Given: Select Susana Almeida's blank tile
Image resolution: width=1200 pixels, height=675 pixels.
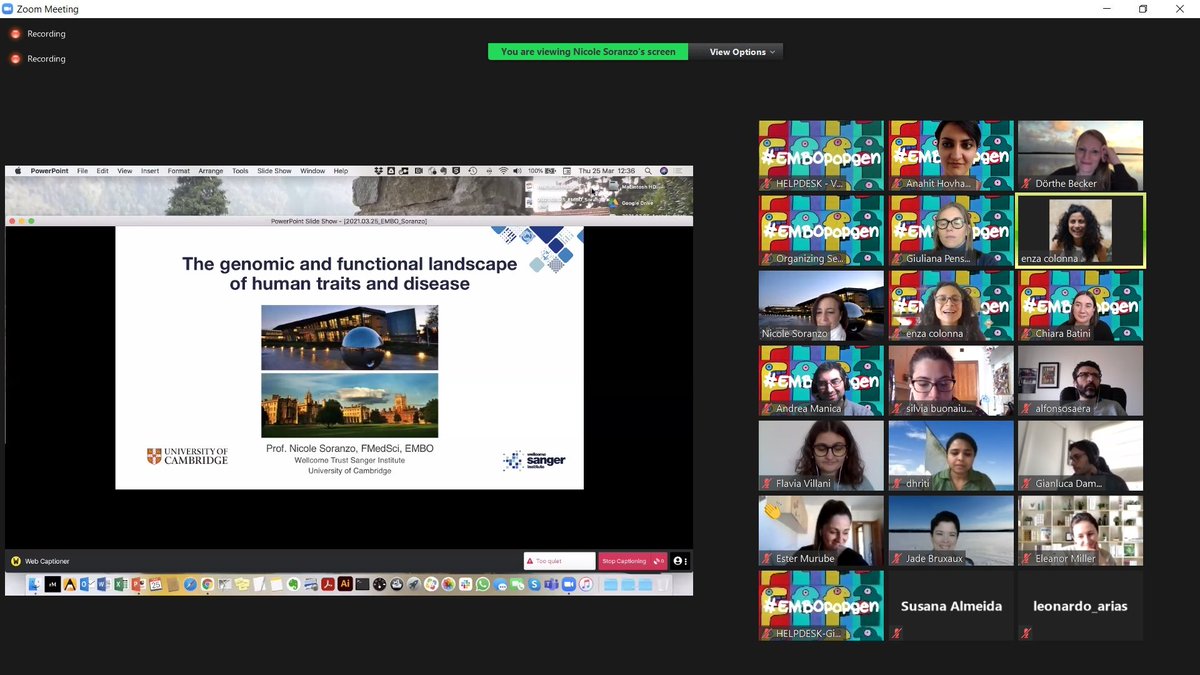Looking at the screenshot, I should click(x=951, y=605).
